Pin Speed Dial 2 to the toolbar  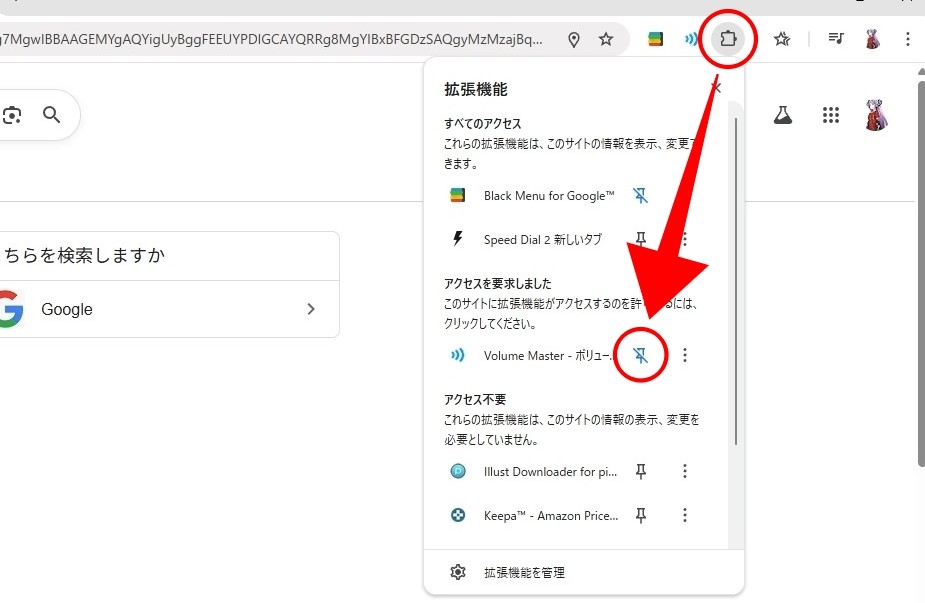641,239
